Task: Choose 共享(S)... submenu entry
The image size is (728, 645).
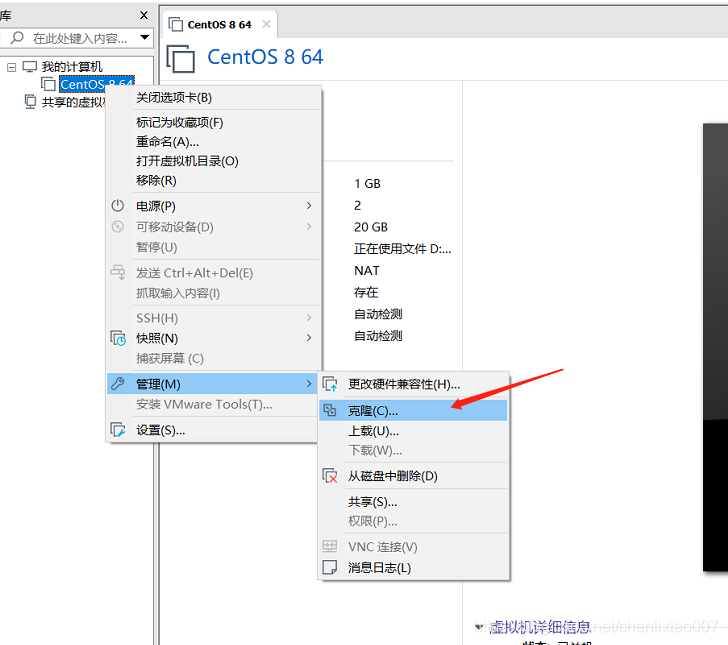Action: pos(414,502)
